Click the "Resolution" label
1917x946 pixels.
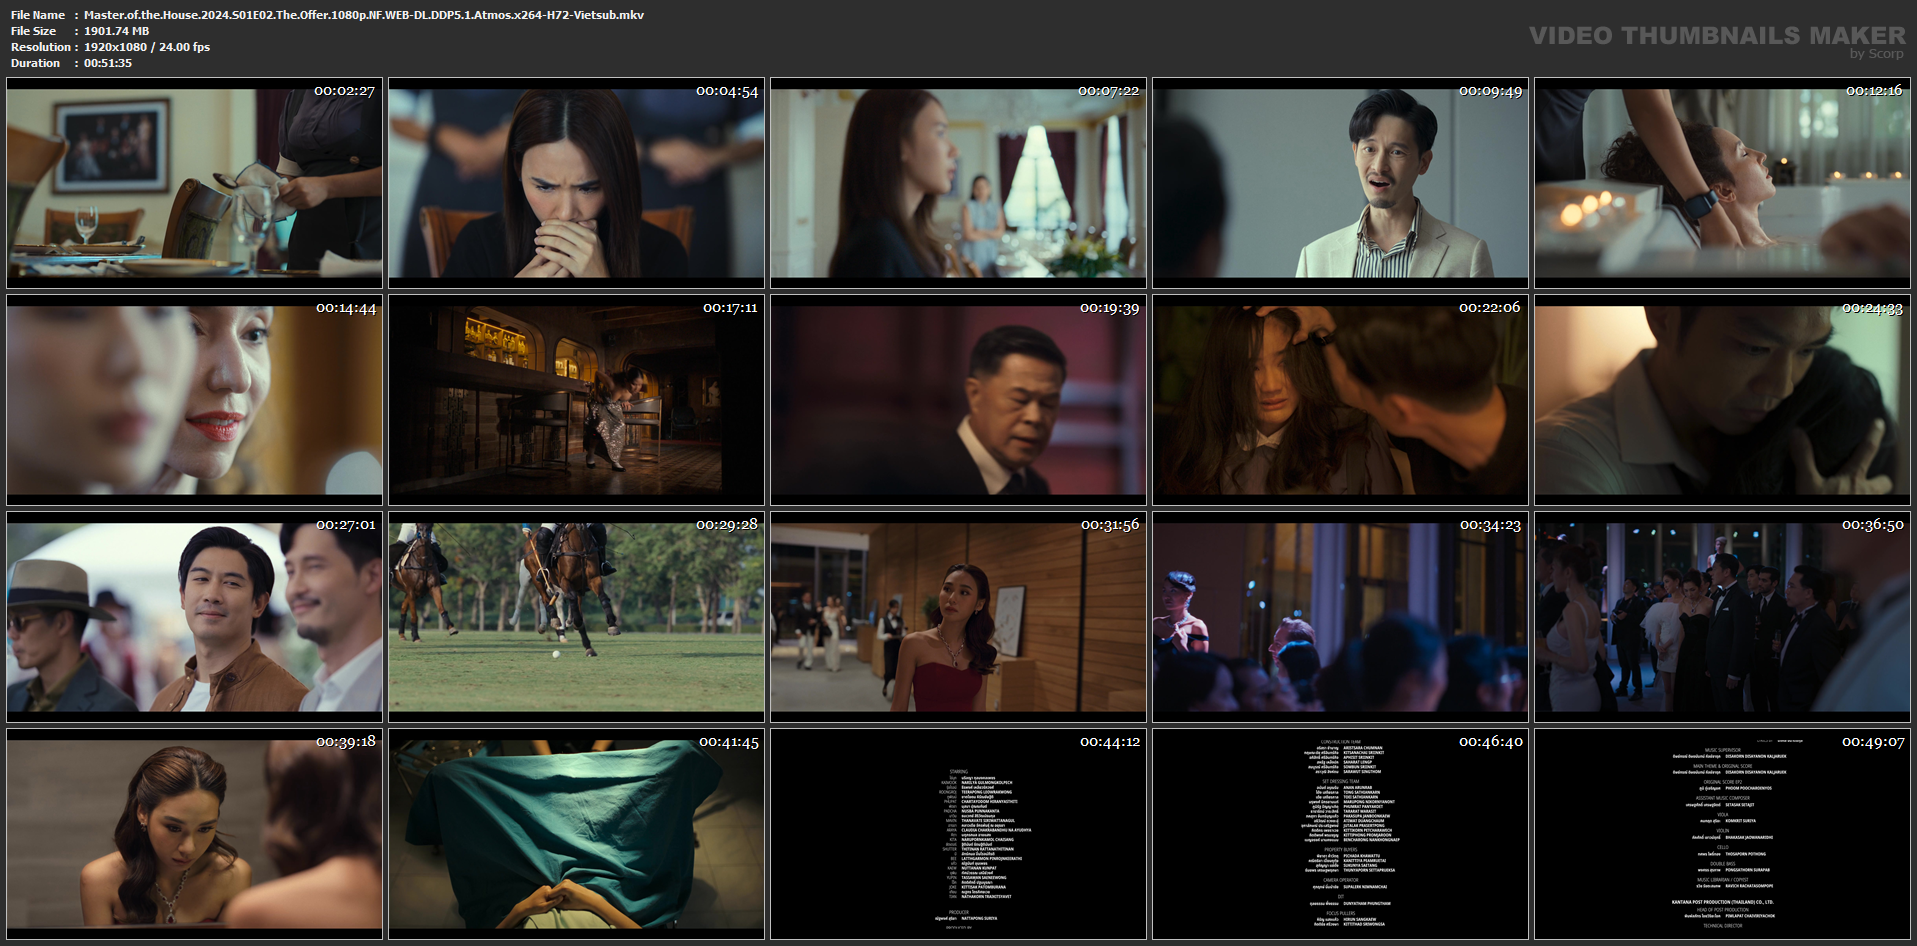tap(41, 47)
